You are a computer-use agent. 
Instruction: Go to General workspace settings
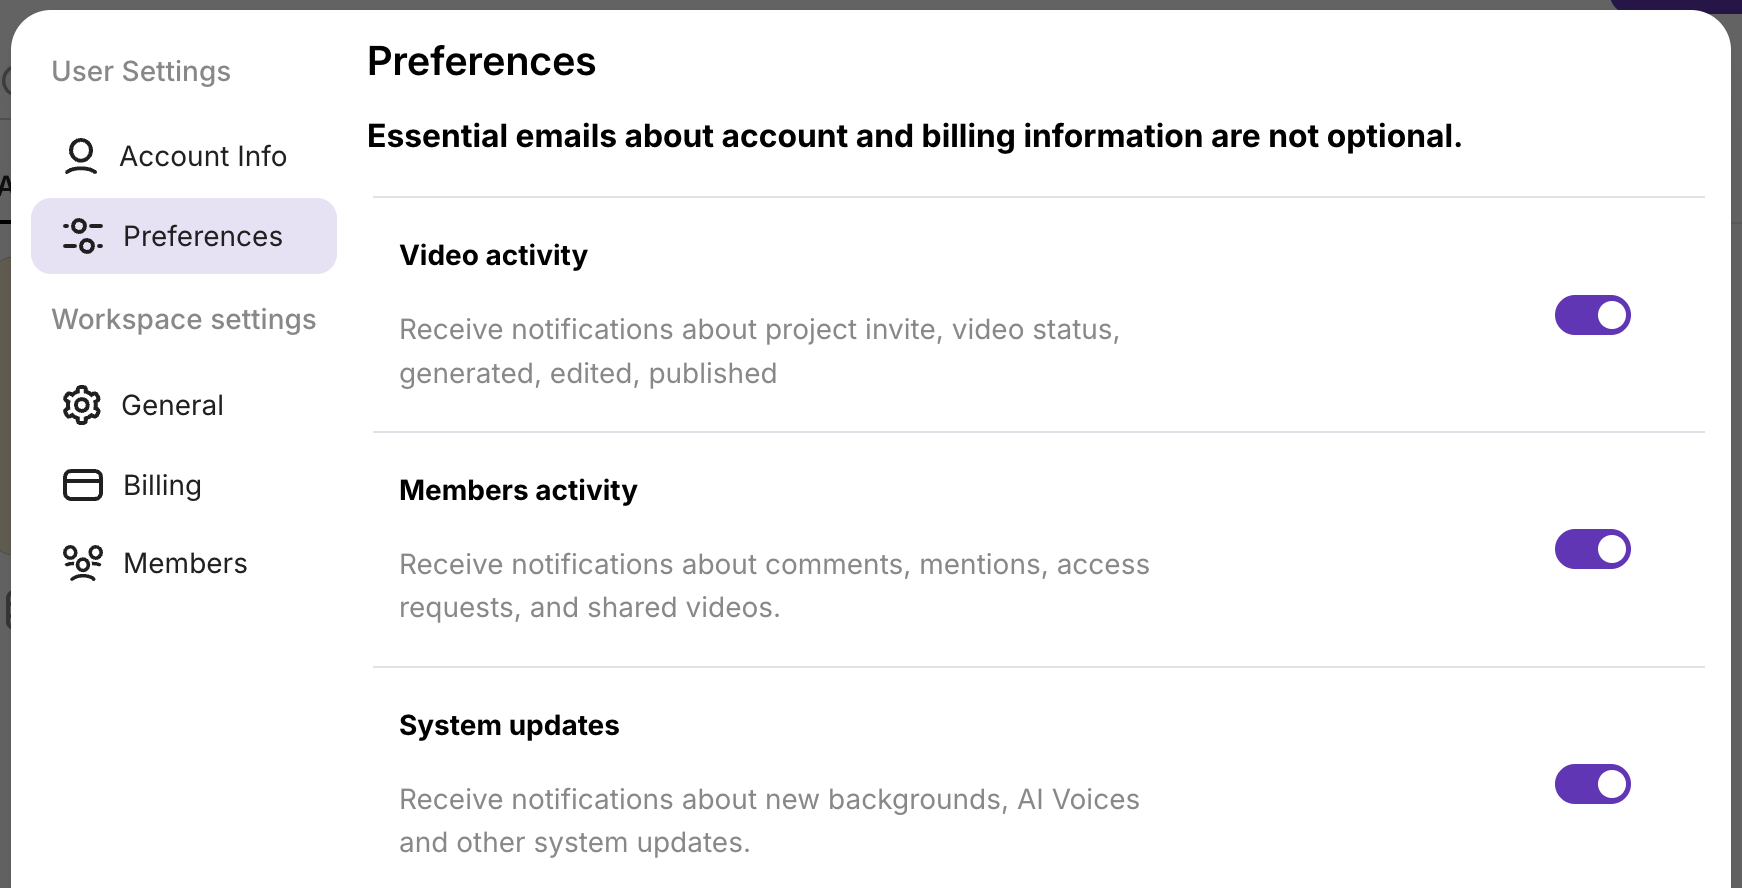pos(172,405)
